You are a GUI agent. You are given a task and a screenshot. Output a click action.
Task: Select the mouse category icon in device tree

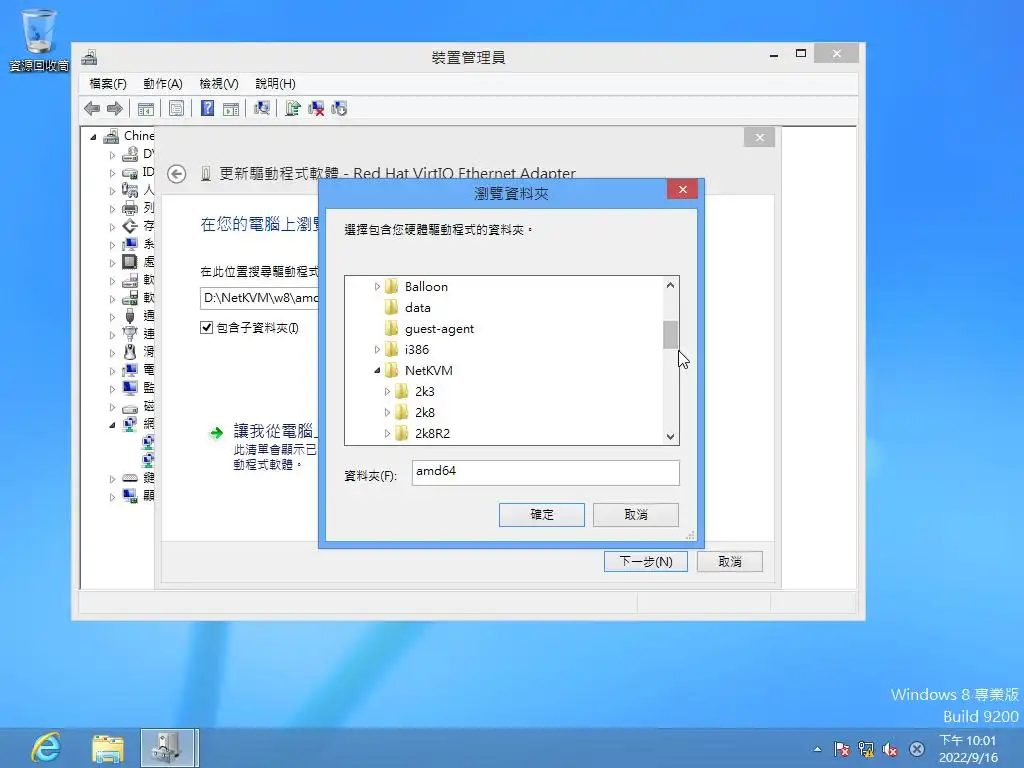tap(130, 351)
